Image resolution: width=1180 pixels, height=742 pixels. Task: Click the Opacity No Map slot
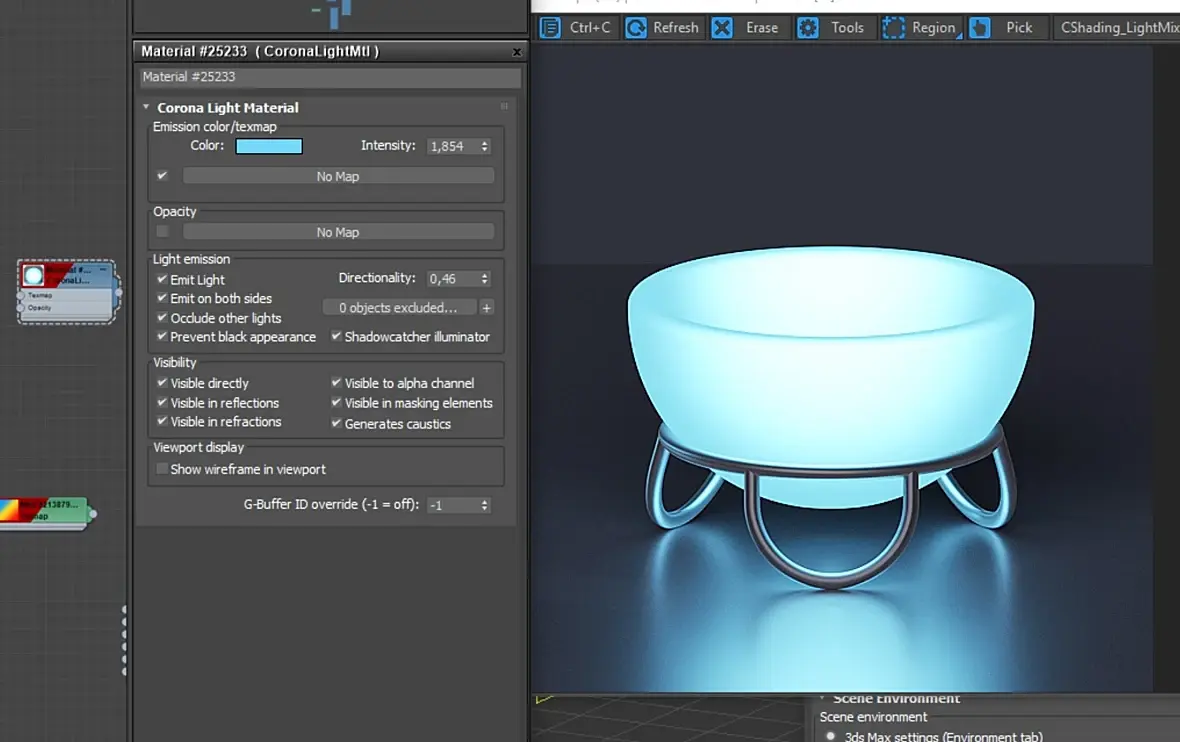pyautogui.click(x=338, y=232)
